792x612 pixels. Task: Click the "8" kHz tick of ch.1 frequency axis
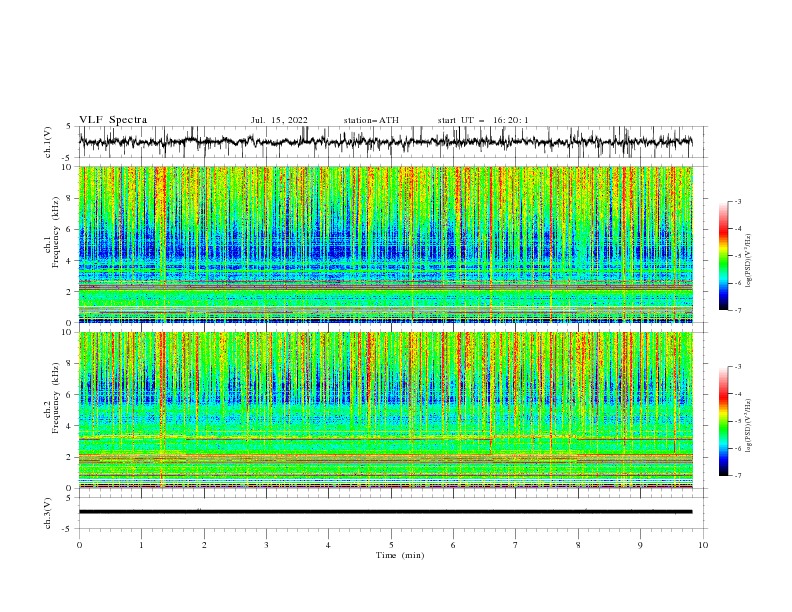[69, 198]
